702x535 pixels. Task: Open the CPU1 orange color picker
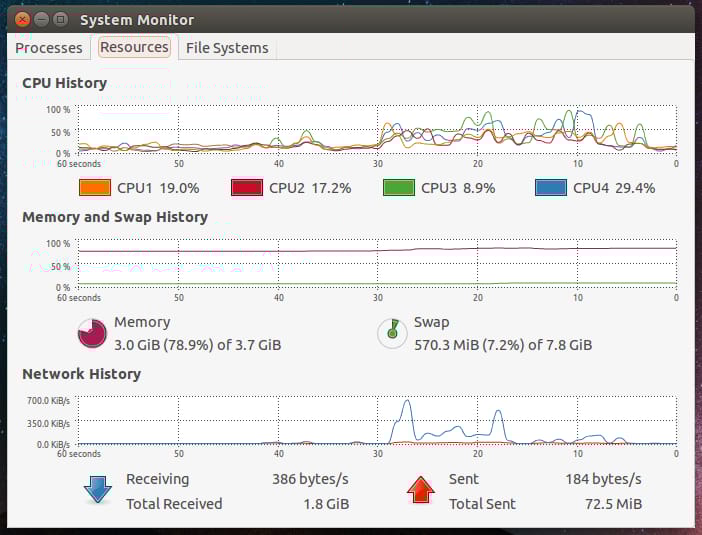(x=94, y=188)
